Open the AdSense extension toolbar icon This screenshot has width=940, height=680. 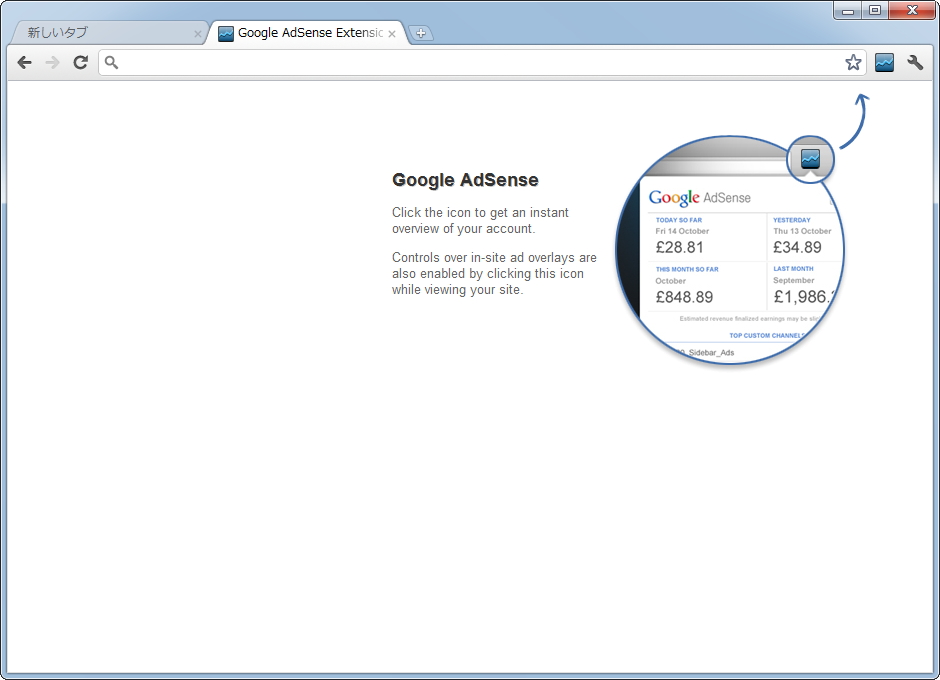pyautogui.click(x=884, y=62)
